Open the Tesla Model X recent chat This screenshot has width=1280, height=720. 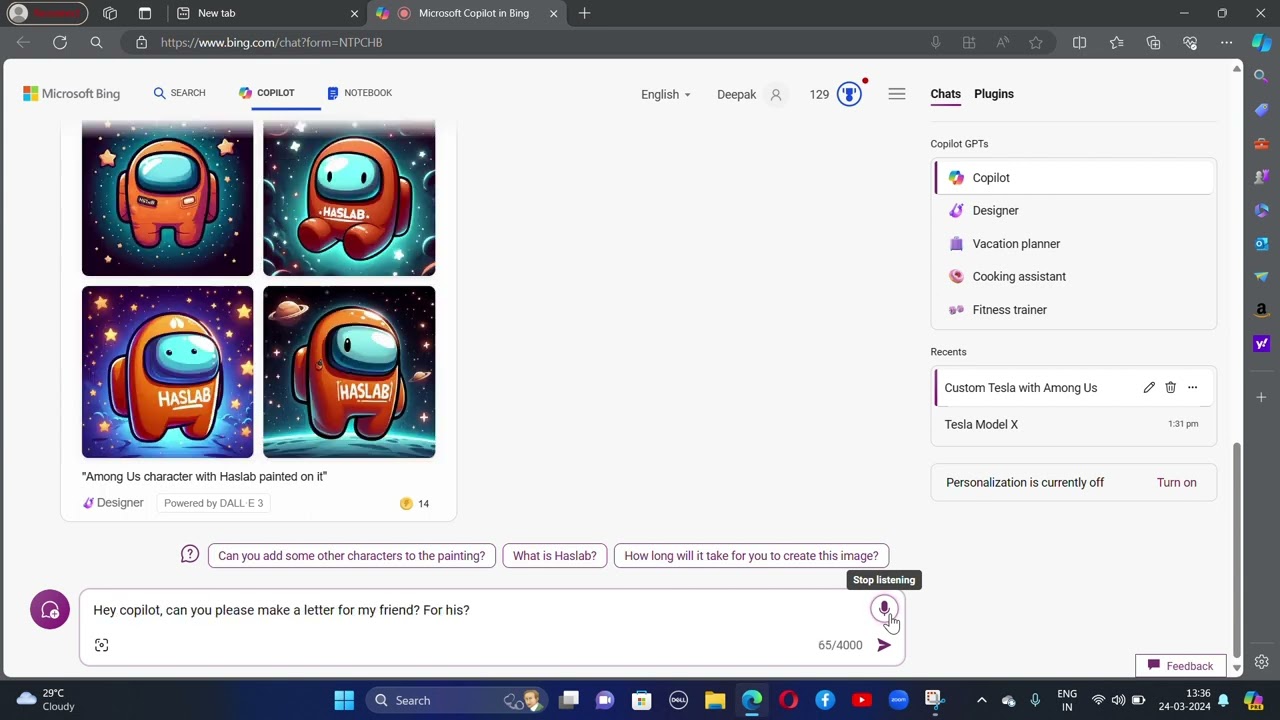point(1074,424)
